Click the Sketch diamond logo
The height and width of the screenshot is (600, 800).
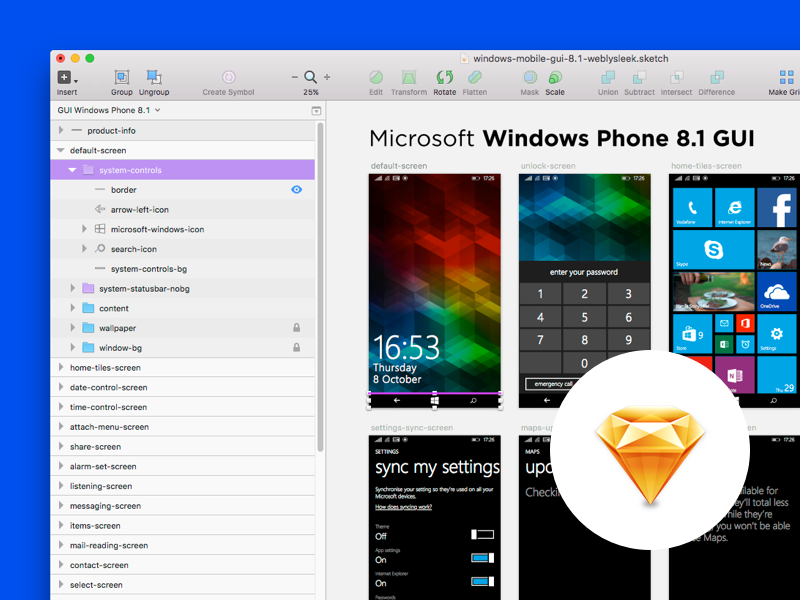(650, 454)
